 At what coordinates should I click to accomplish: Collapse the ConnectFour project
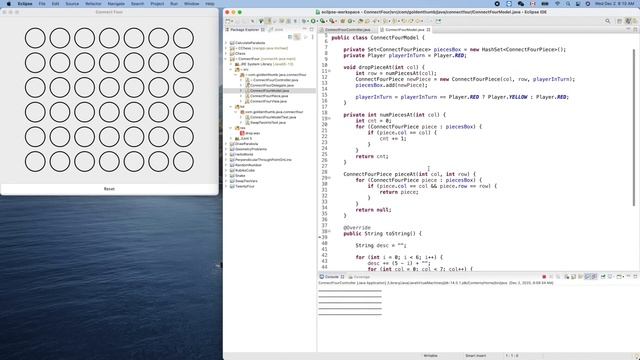click(x=226, y=59)
